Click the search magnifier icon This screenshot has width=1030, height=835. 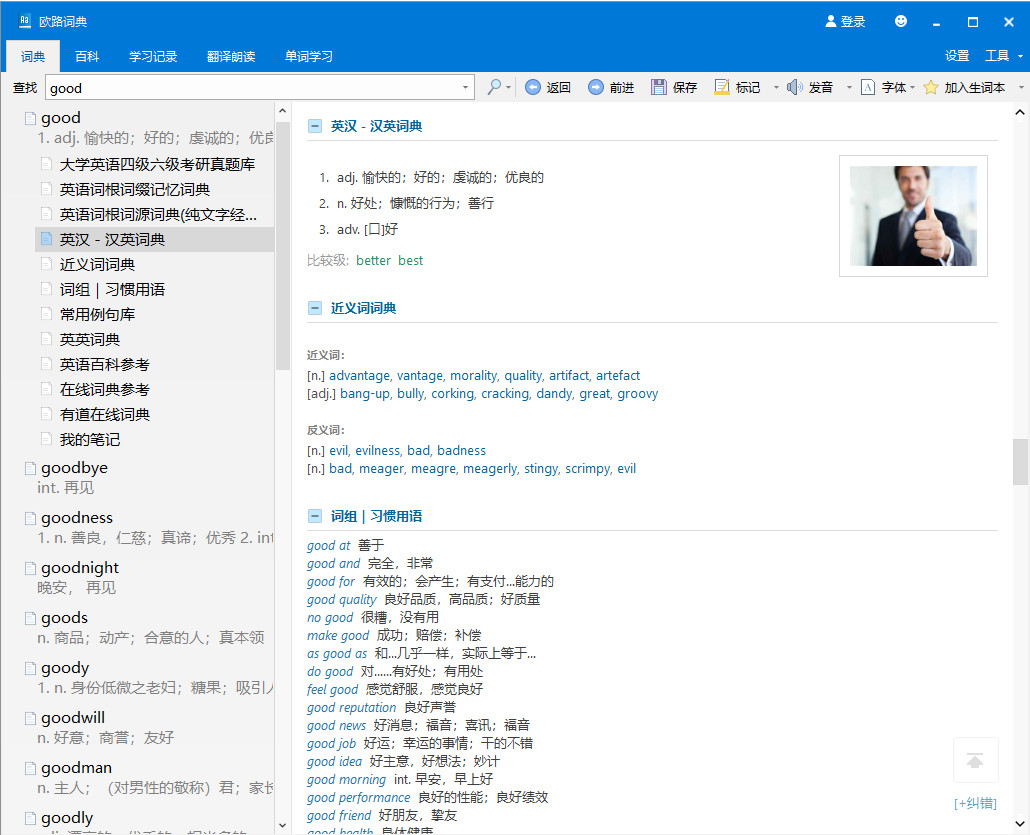coord(494,87)
